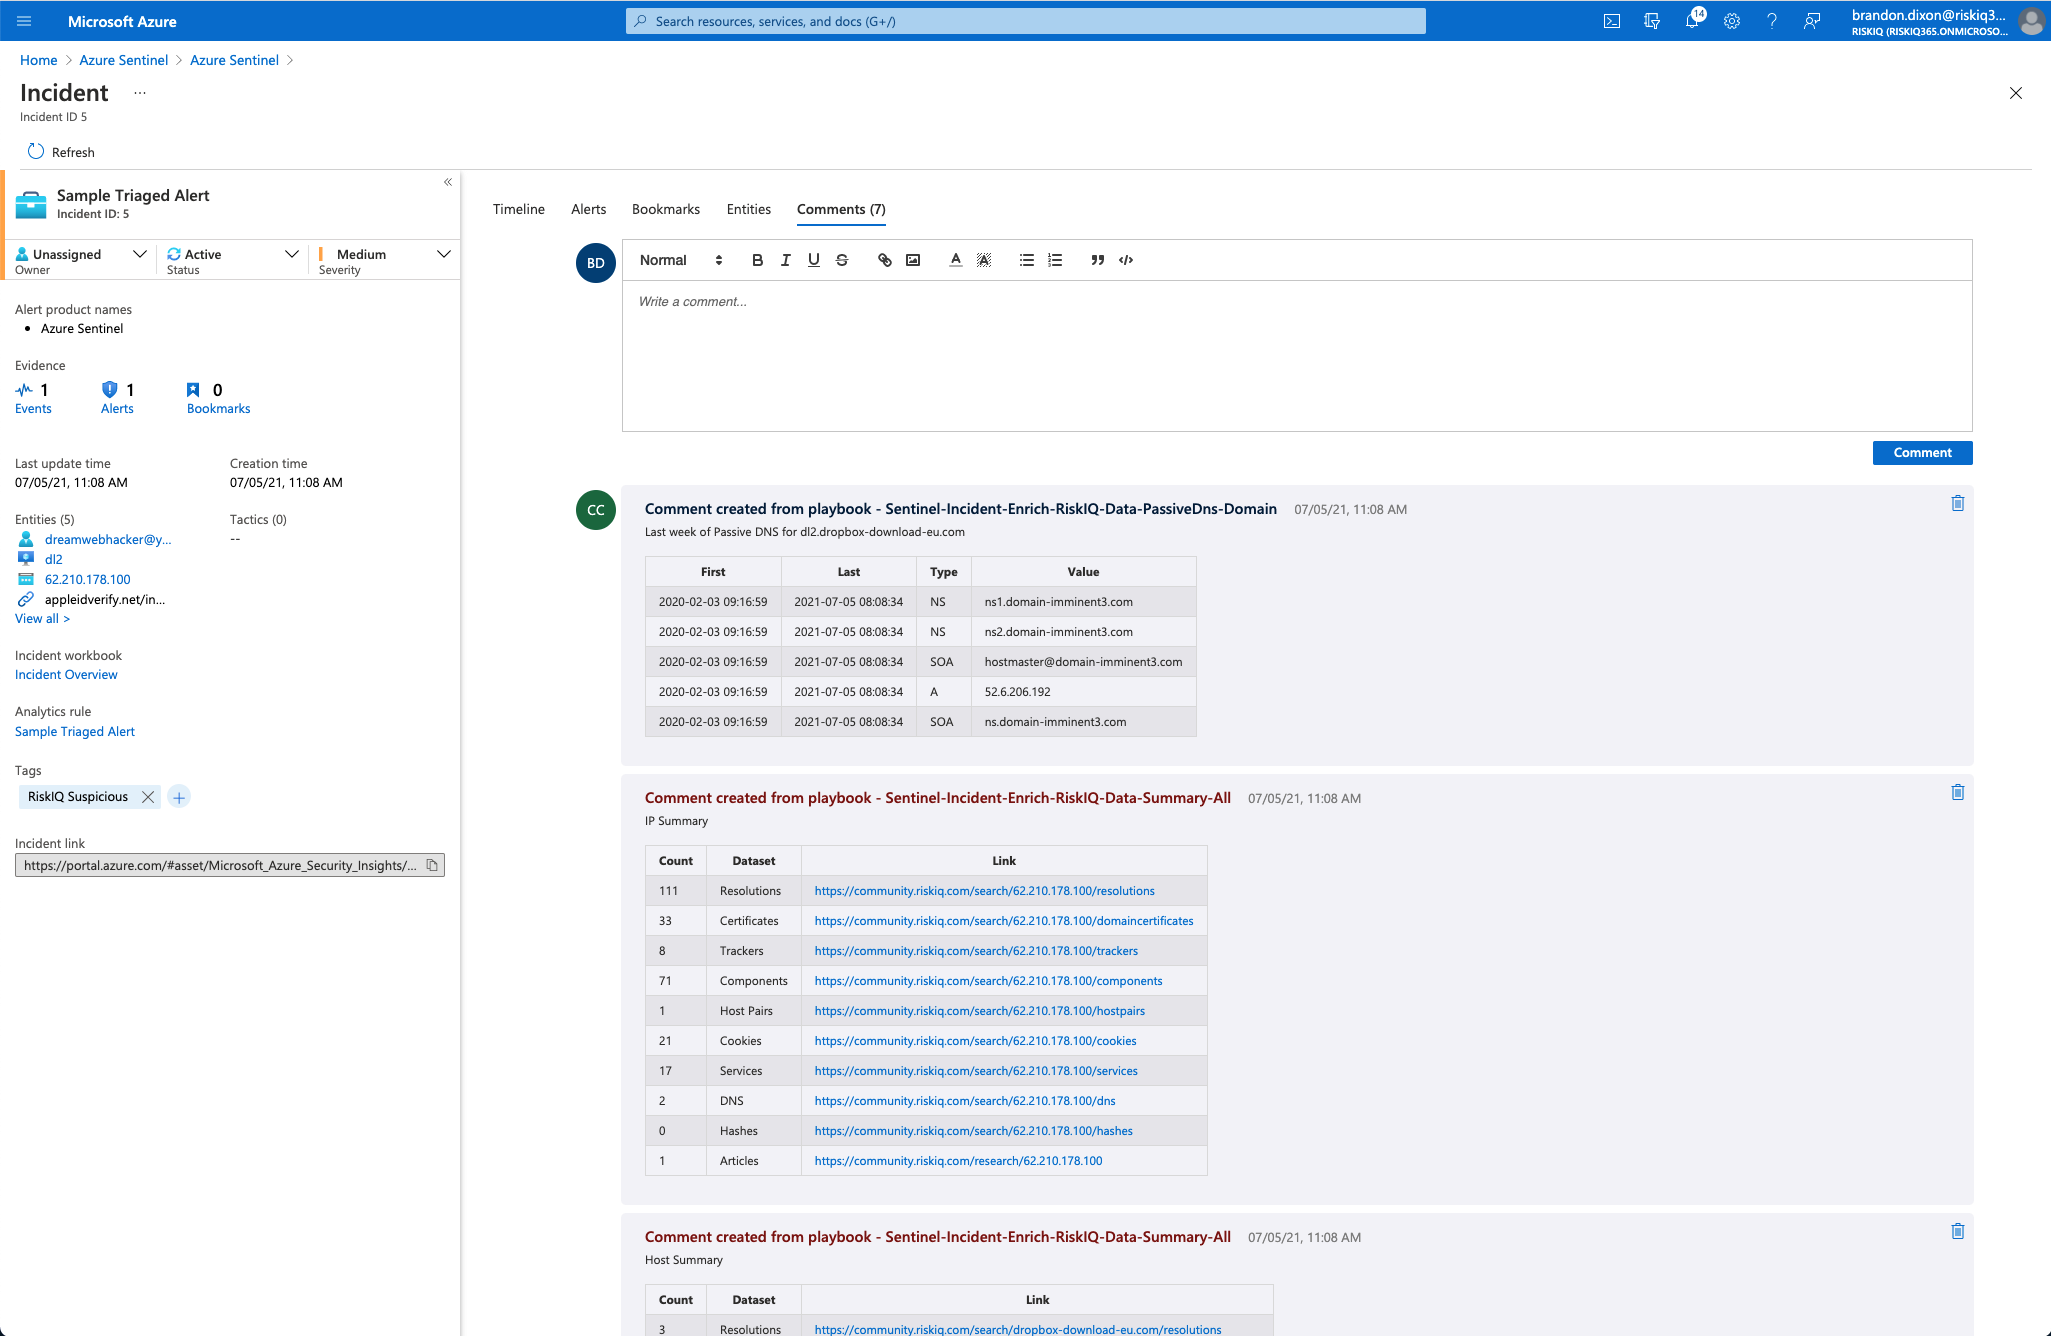Insert an image in the comment
Viewport: 2051px width, 1336px height.
(x=913, y=260)
